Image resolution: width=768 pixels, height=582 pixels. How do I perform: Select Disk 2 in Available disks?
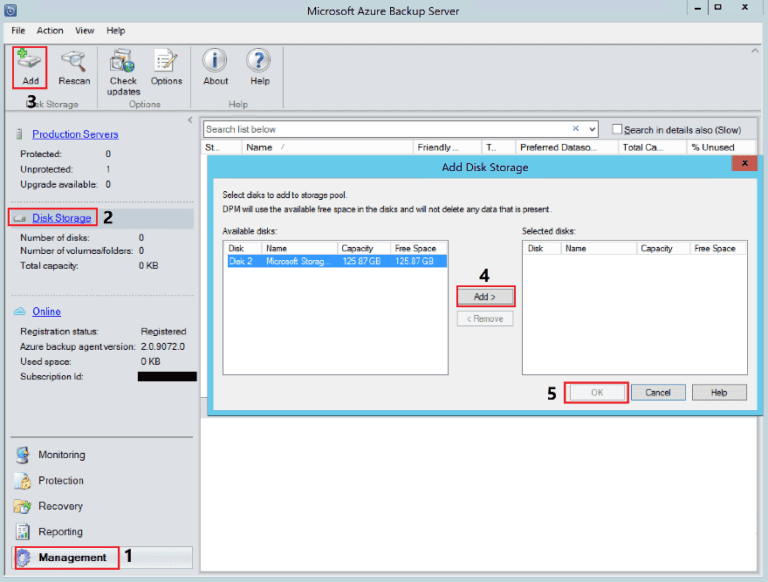tap(337, 261)
